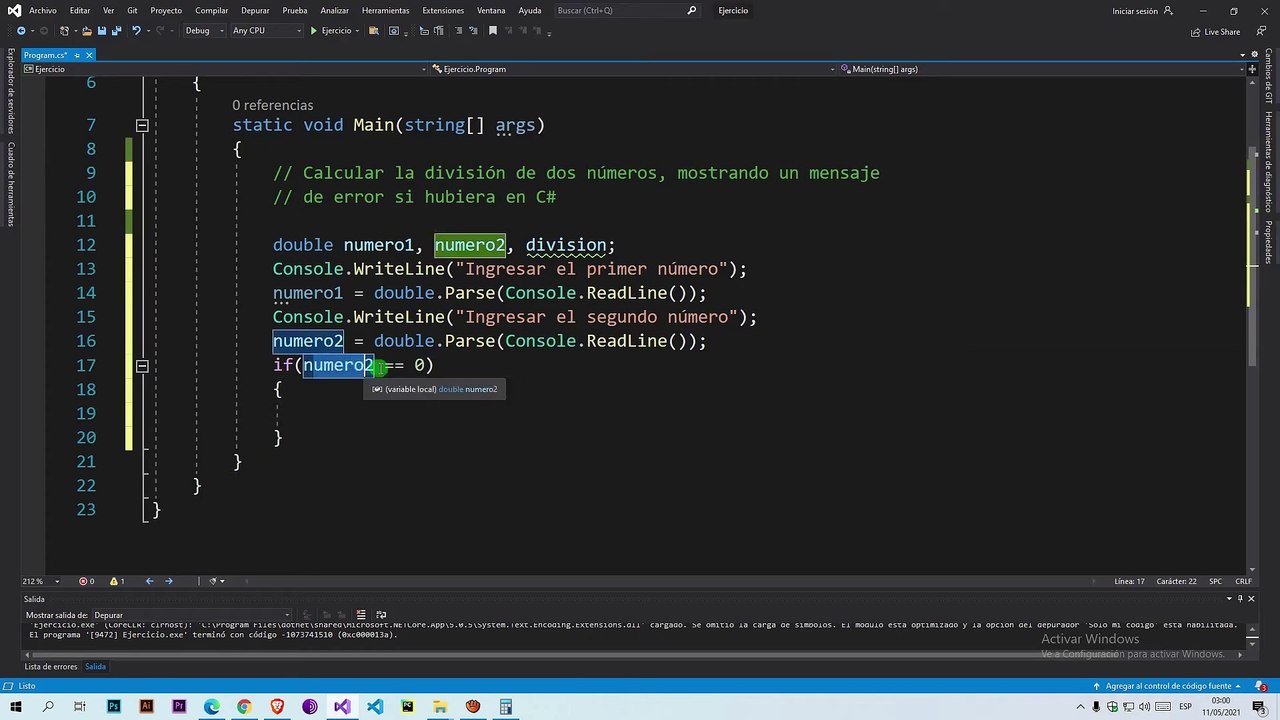Toggle auto-hide pin of Salida panel

click(1240, 599)
